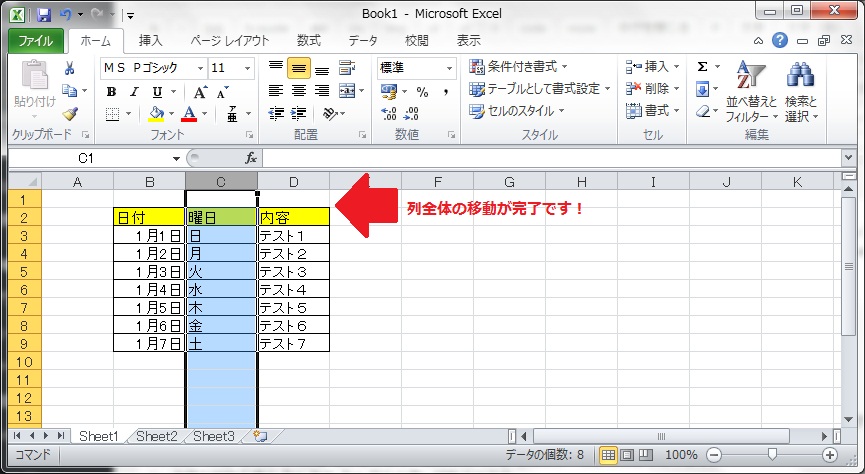865x474 pixels.
Task: Click the Decrease Indent icon
Action: click(276, 114)
